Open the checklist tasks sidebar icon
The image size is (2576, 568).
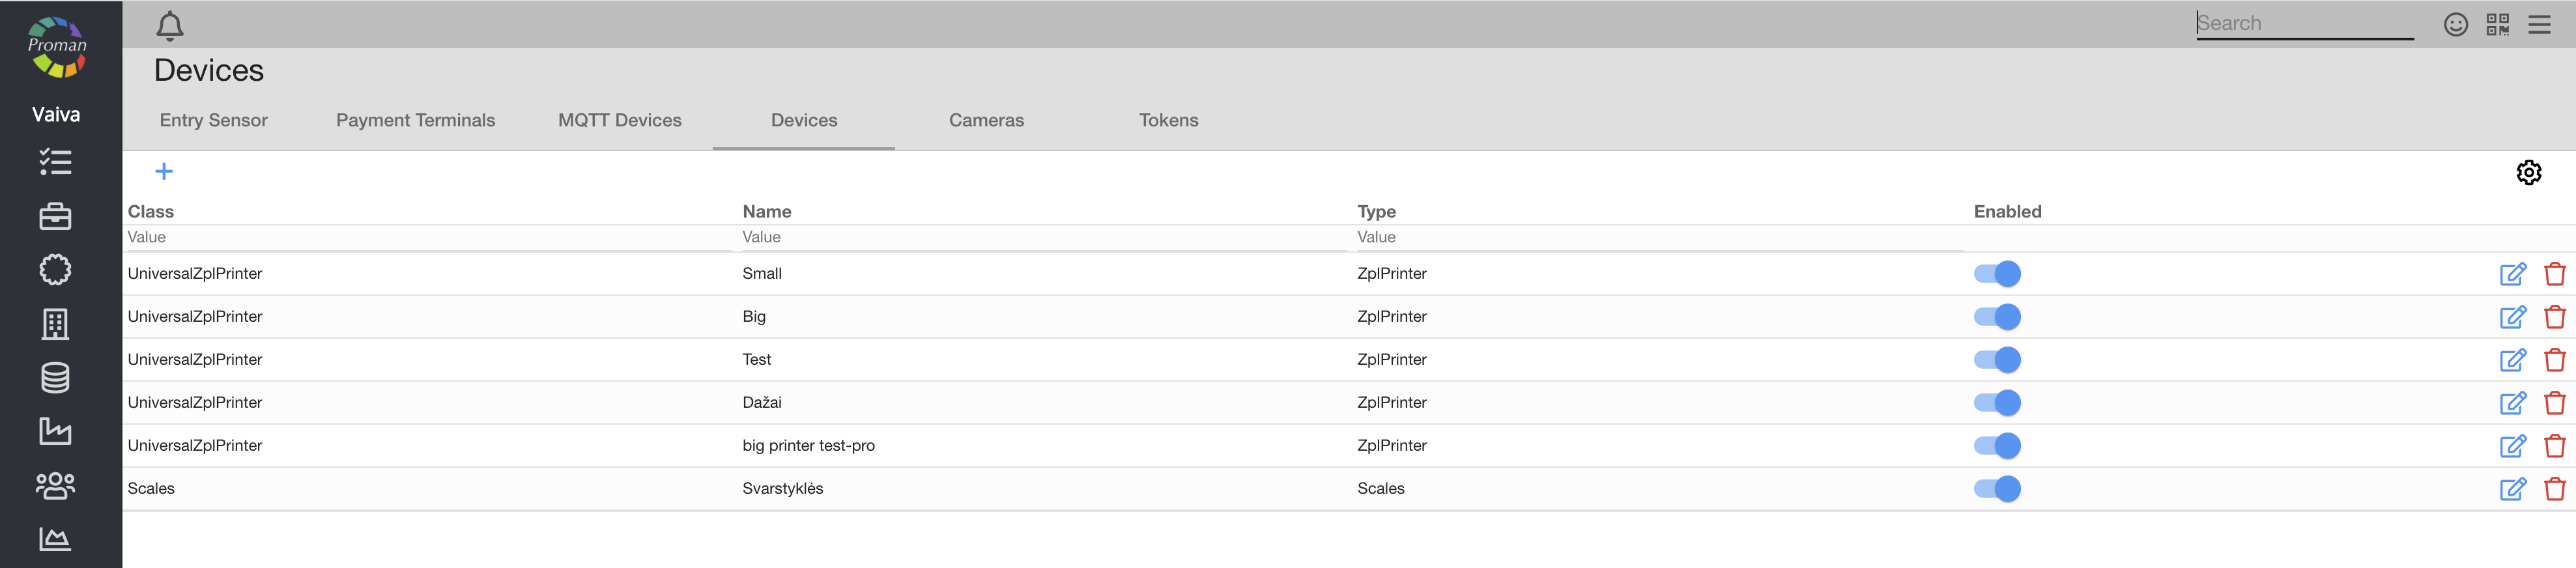tap(55, 162)
